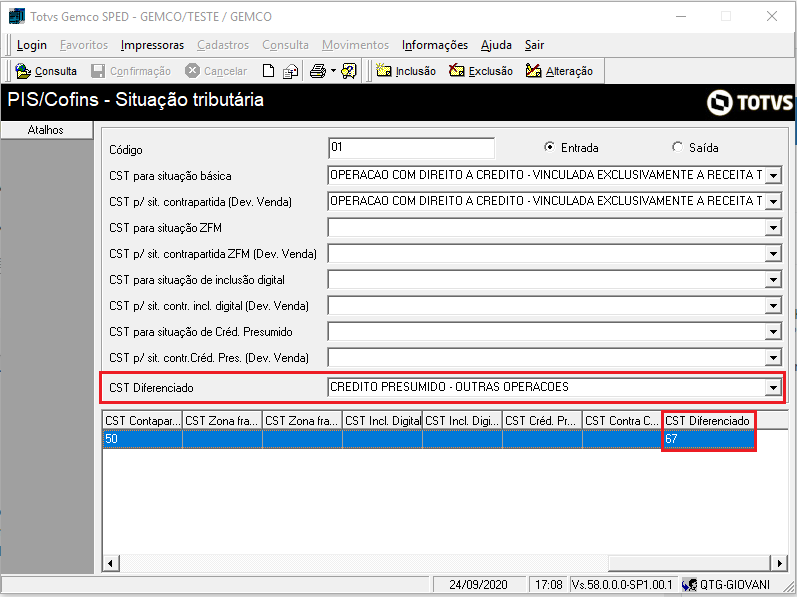The width and height of the screenshot is (797, 597).
Task: Click the horizontal scrollbar left arrow
Action: [x=111, y=563]
